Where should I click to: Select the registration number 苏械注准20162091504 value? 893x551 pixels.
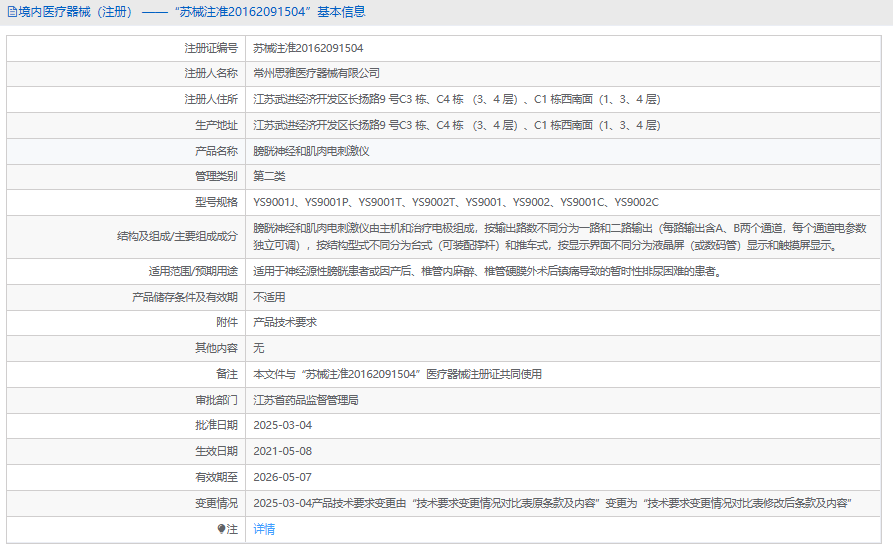308,48
